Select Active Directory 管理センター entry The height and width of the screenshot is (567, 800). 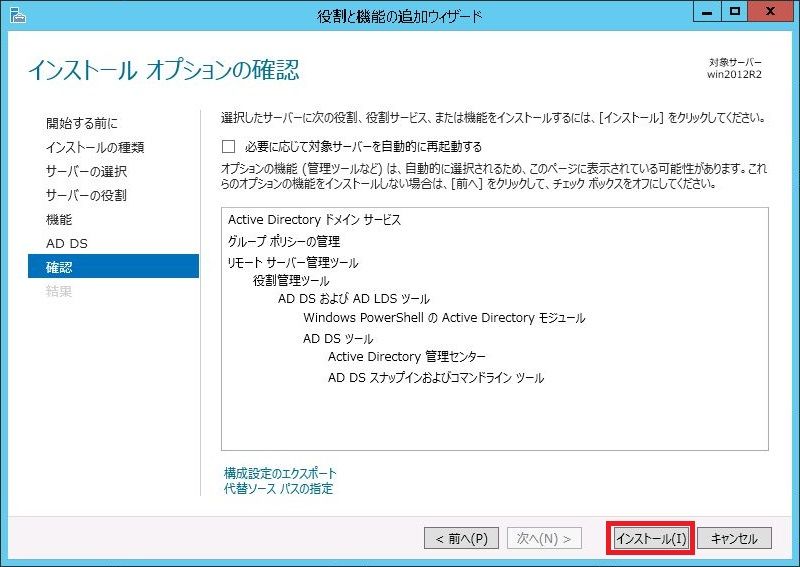pos(407,357)
